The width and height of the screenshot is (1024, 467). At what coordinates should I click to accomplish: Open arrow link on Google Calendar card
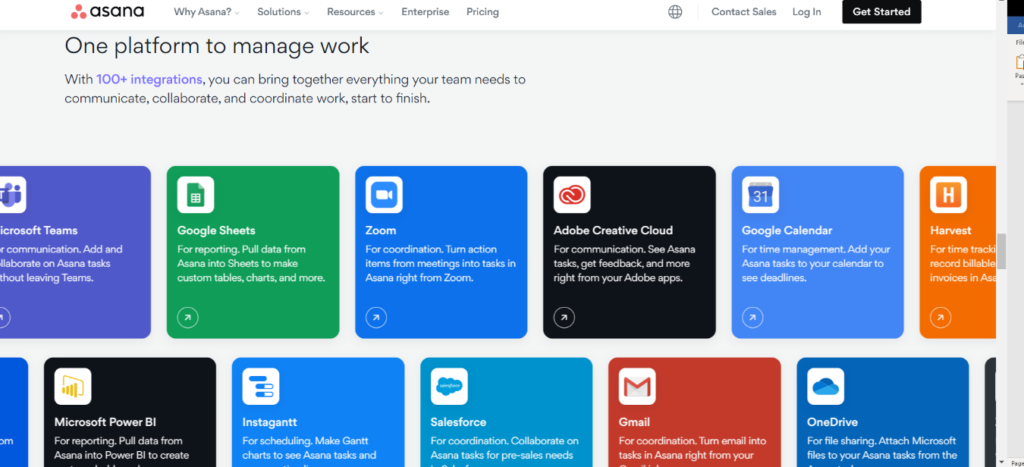coord(752,318)
